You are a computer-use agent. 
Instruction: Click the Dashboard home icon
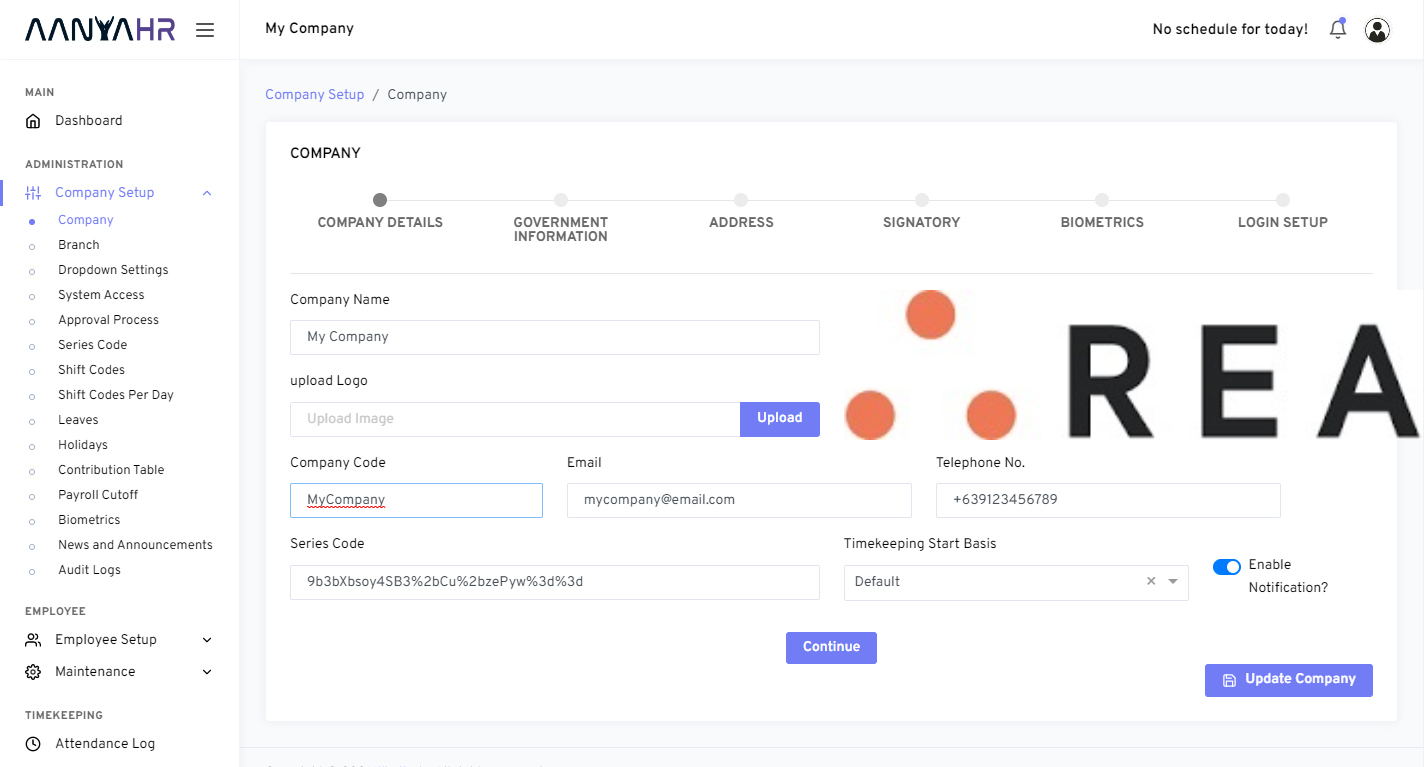[x=33, y=120]
